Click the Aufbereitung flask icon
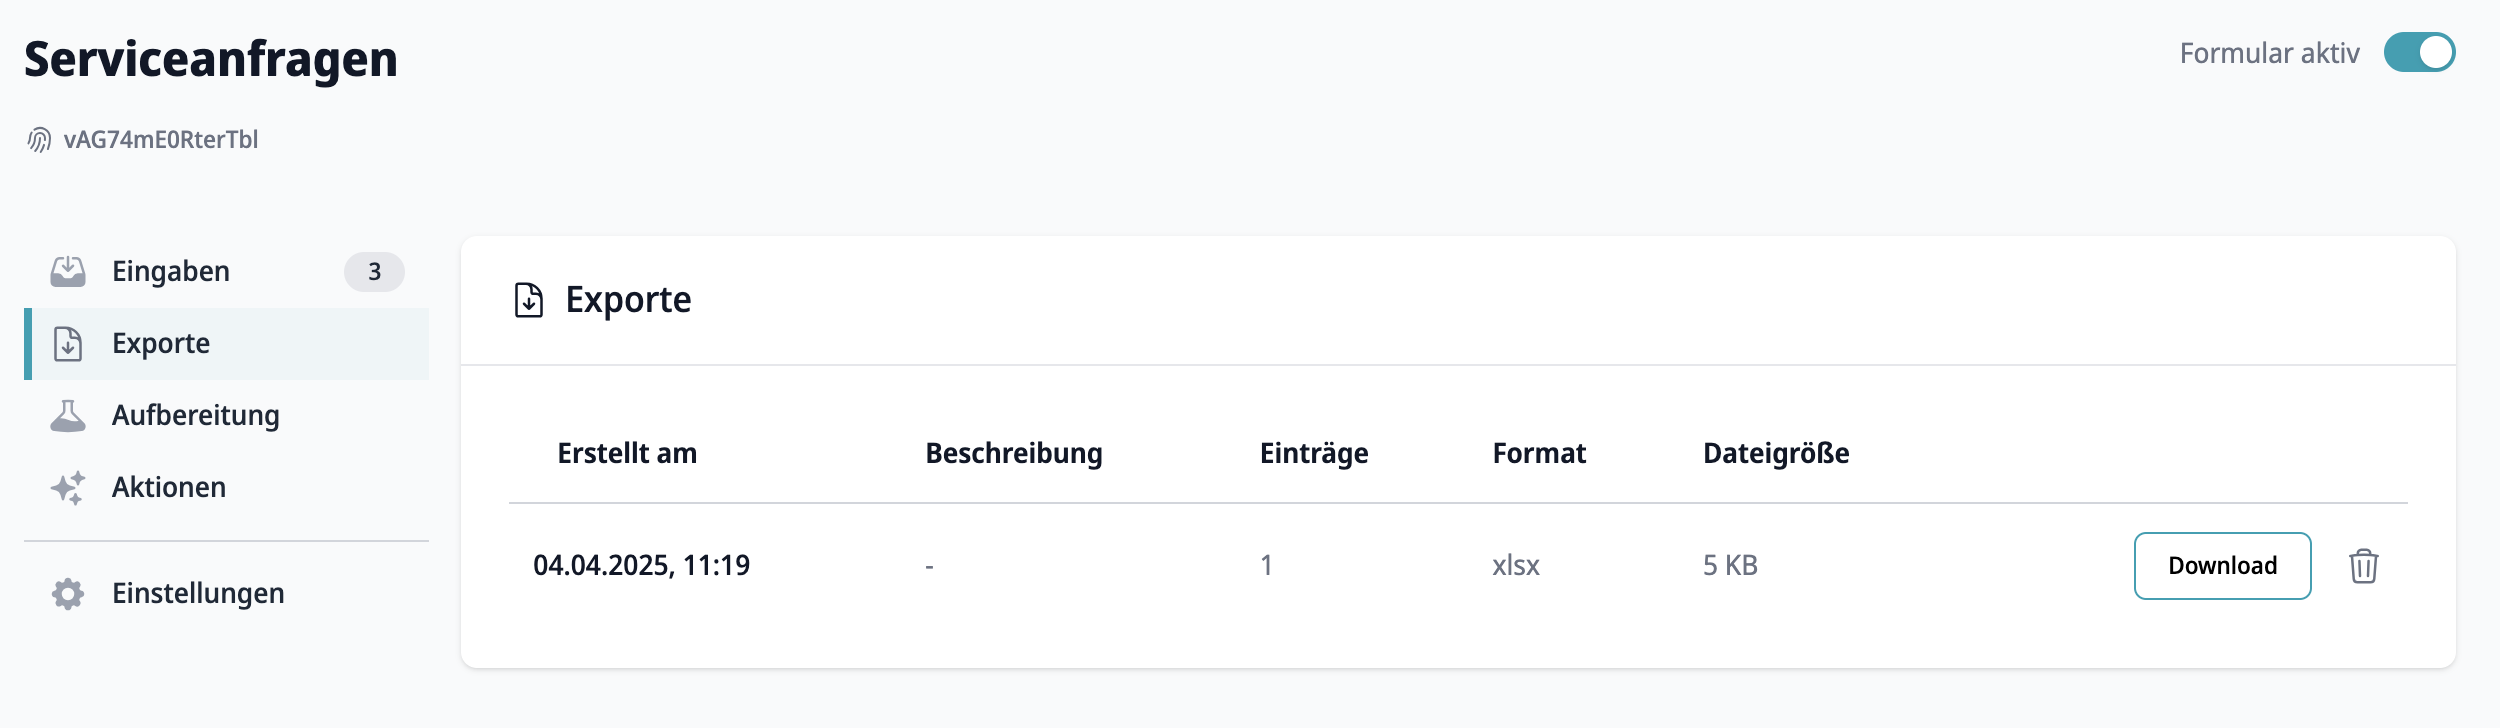The width and height of the screenshot is (2500, 728). point(68,415)
